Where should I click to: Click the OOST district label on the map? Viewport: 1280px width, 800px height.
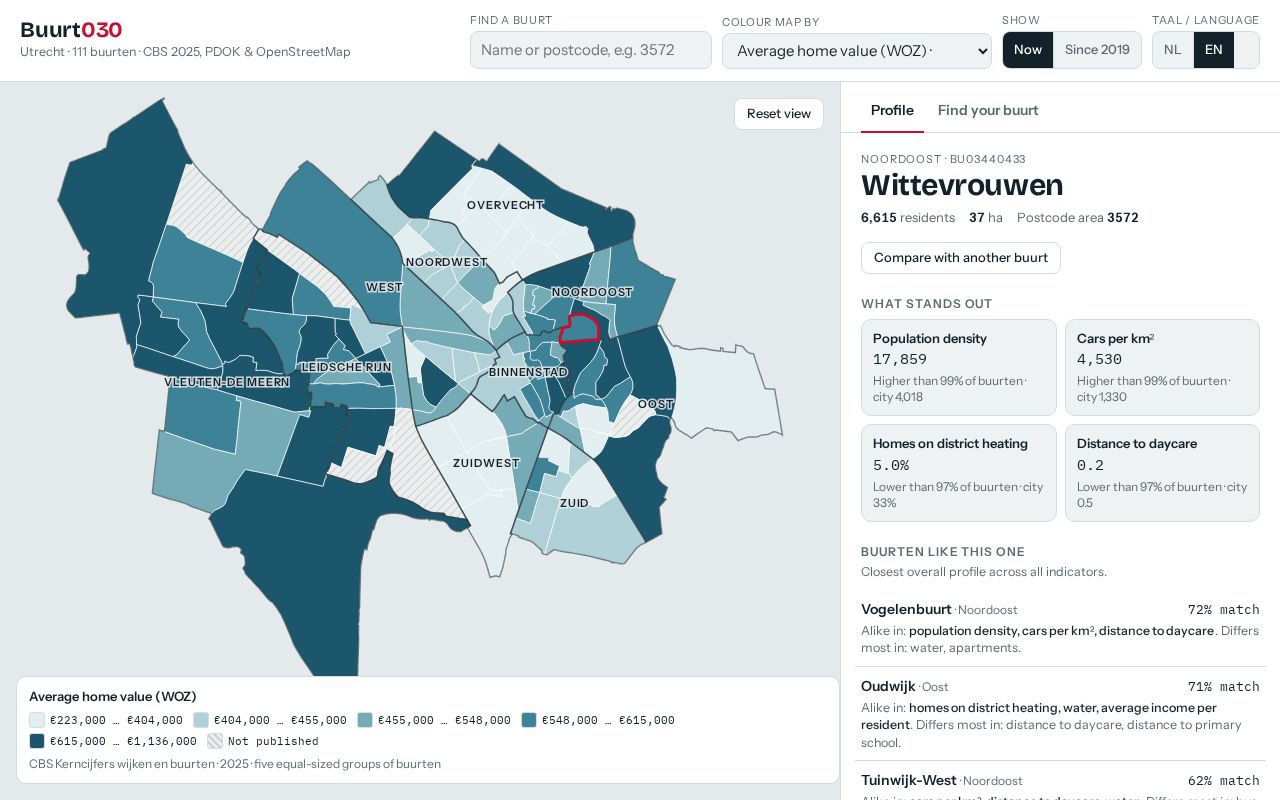tap(656, 404)
